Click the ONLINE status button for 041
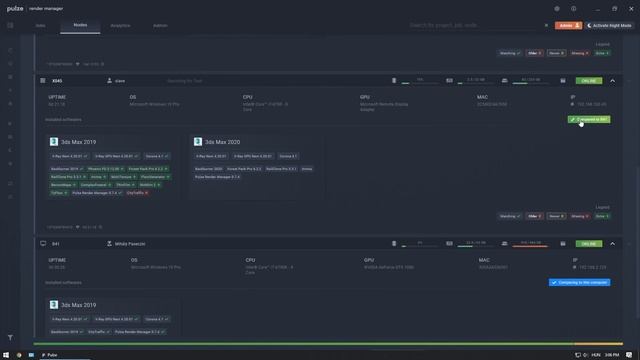Image resolution: width=640 pixels, height=360 pixels. (589, 244)
